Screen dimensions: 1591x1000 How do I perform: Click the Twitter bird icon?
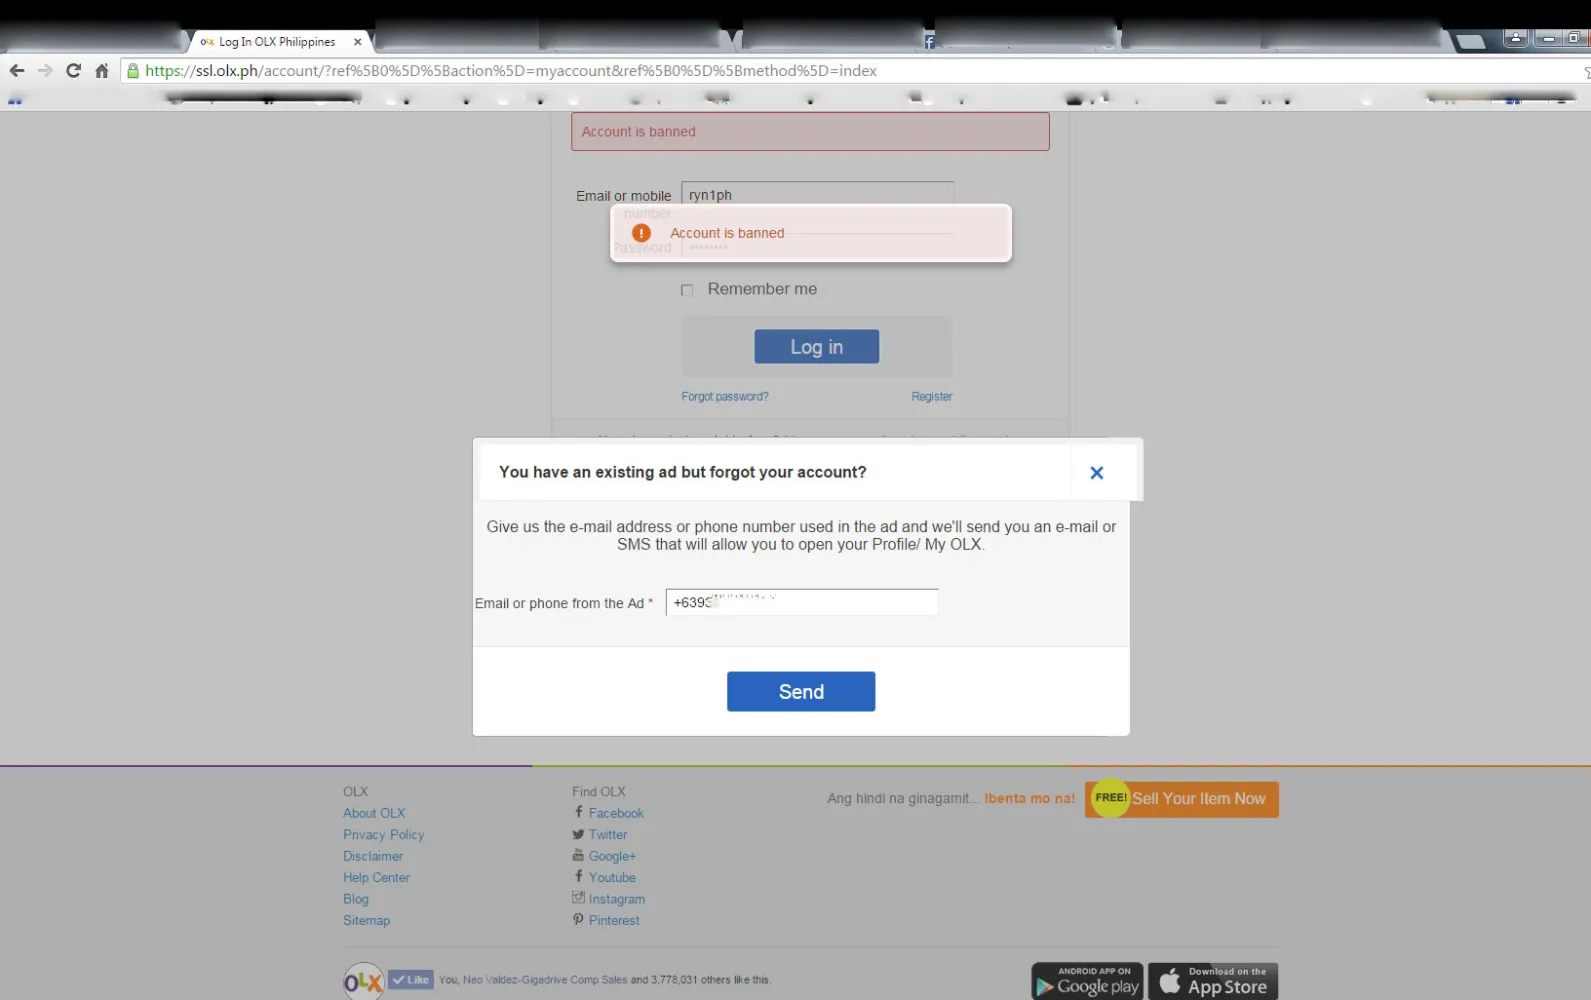point(578,834)
